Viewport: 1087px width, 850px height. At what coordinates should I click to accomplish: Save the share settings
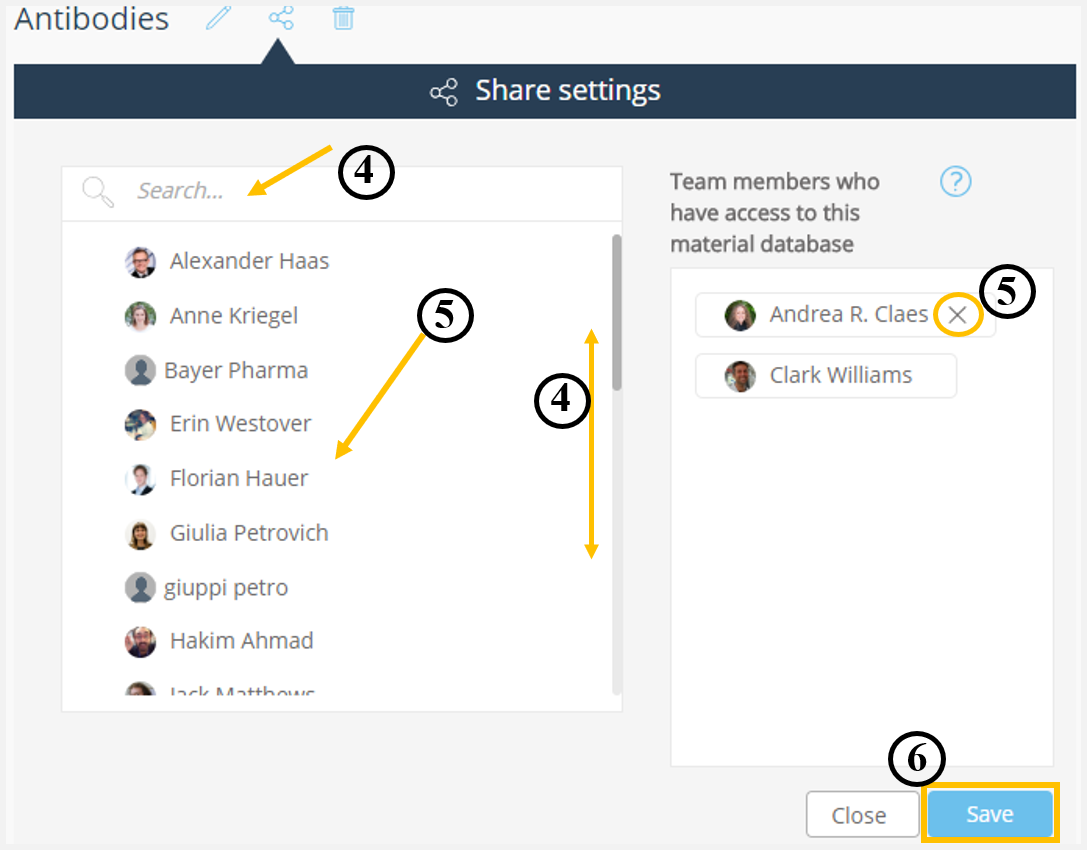(990, 814)
